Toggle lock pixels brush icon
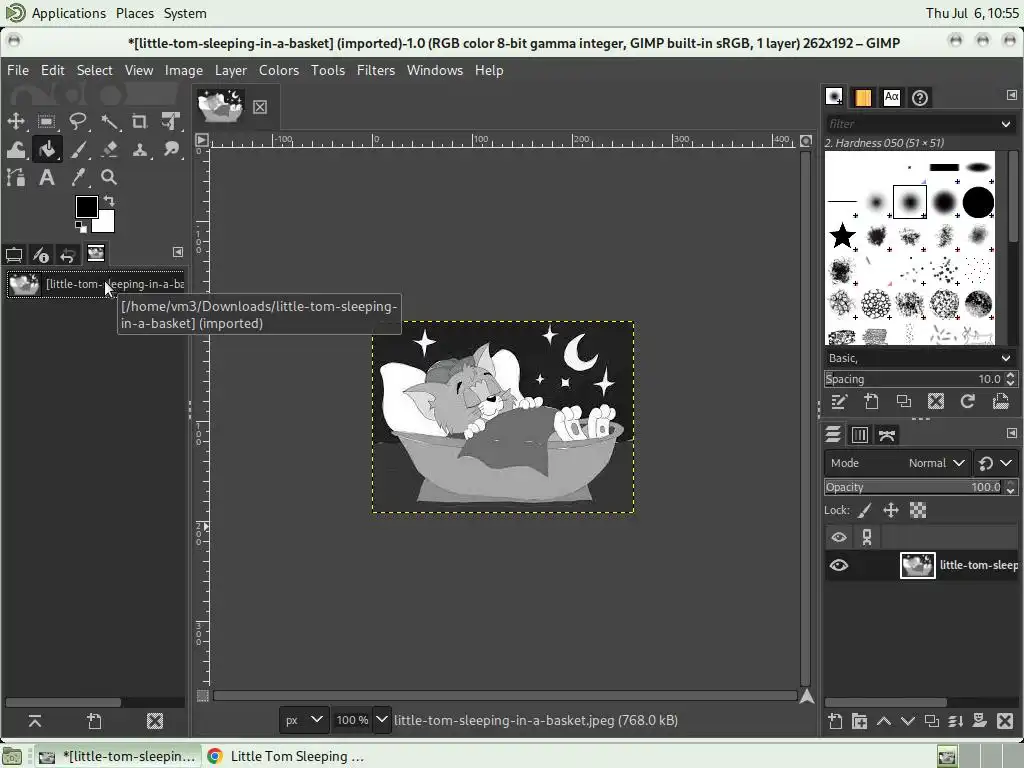This screenshot has width=1024, height=768. tap(864, 510)
